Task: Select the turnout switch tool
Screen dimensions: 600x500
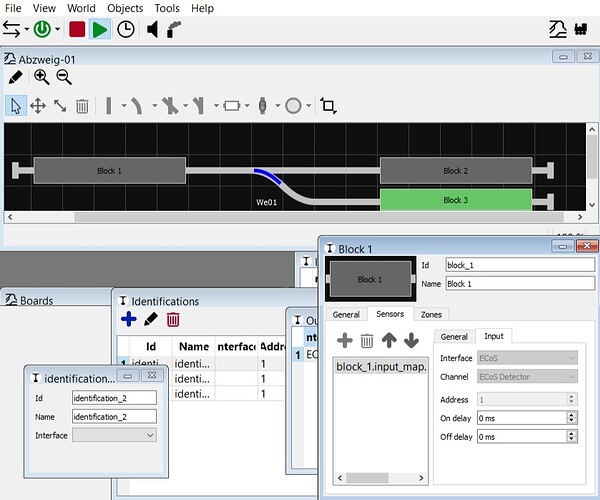Action: 199,106
